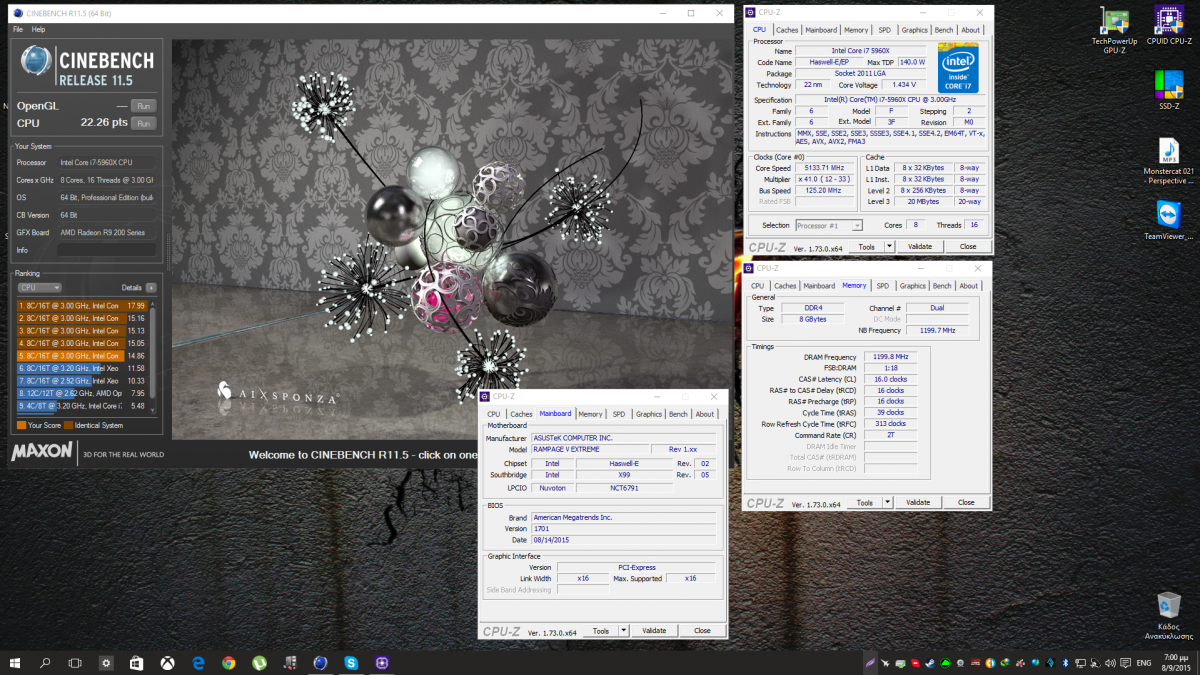Open Tools dropdown arrow in CPU tab window
This screenshot has height=675, width=1200.
890,247
